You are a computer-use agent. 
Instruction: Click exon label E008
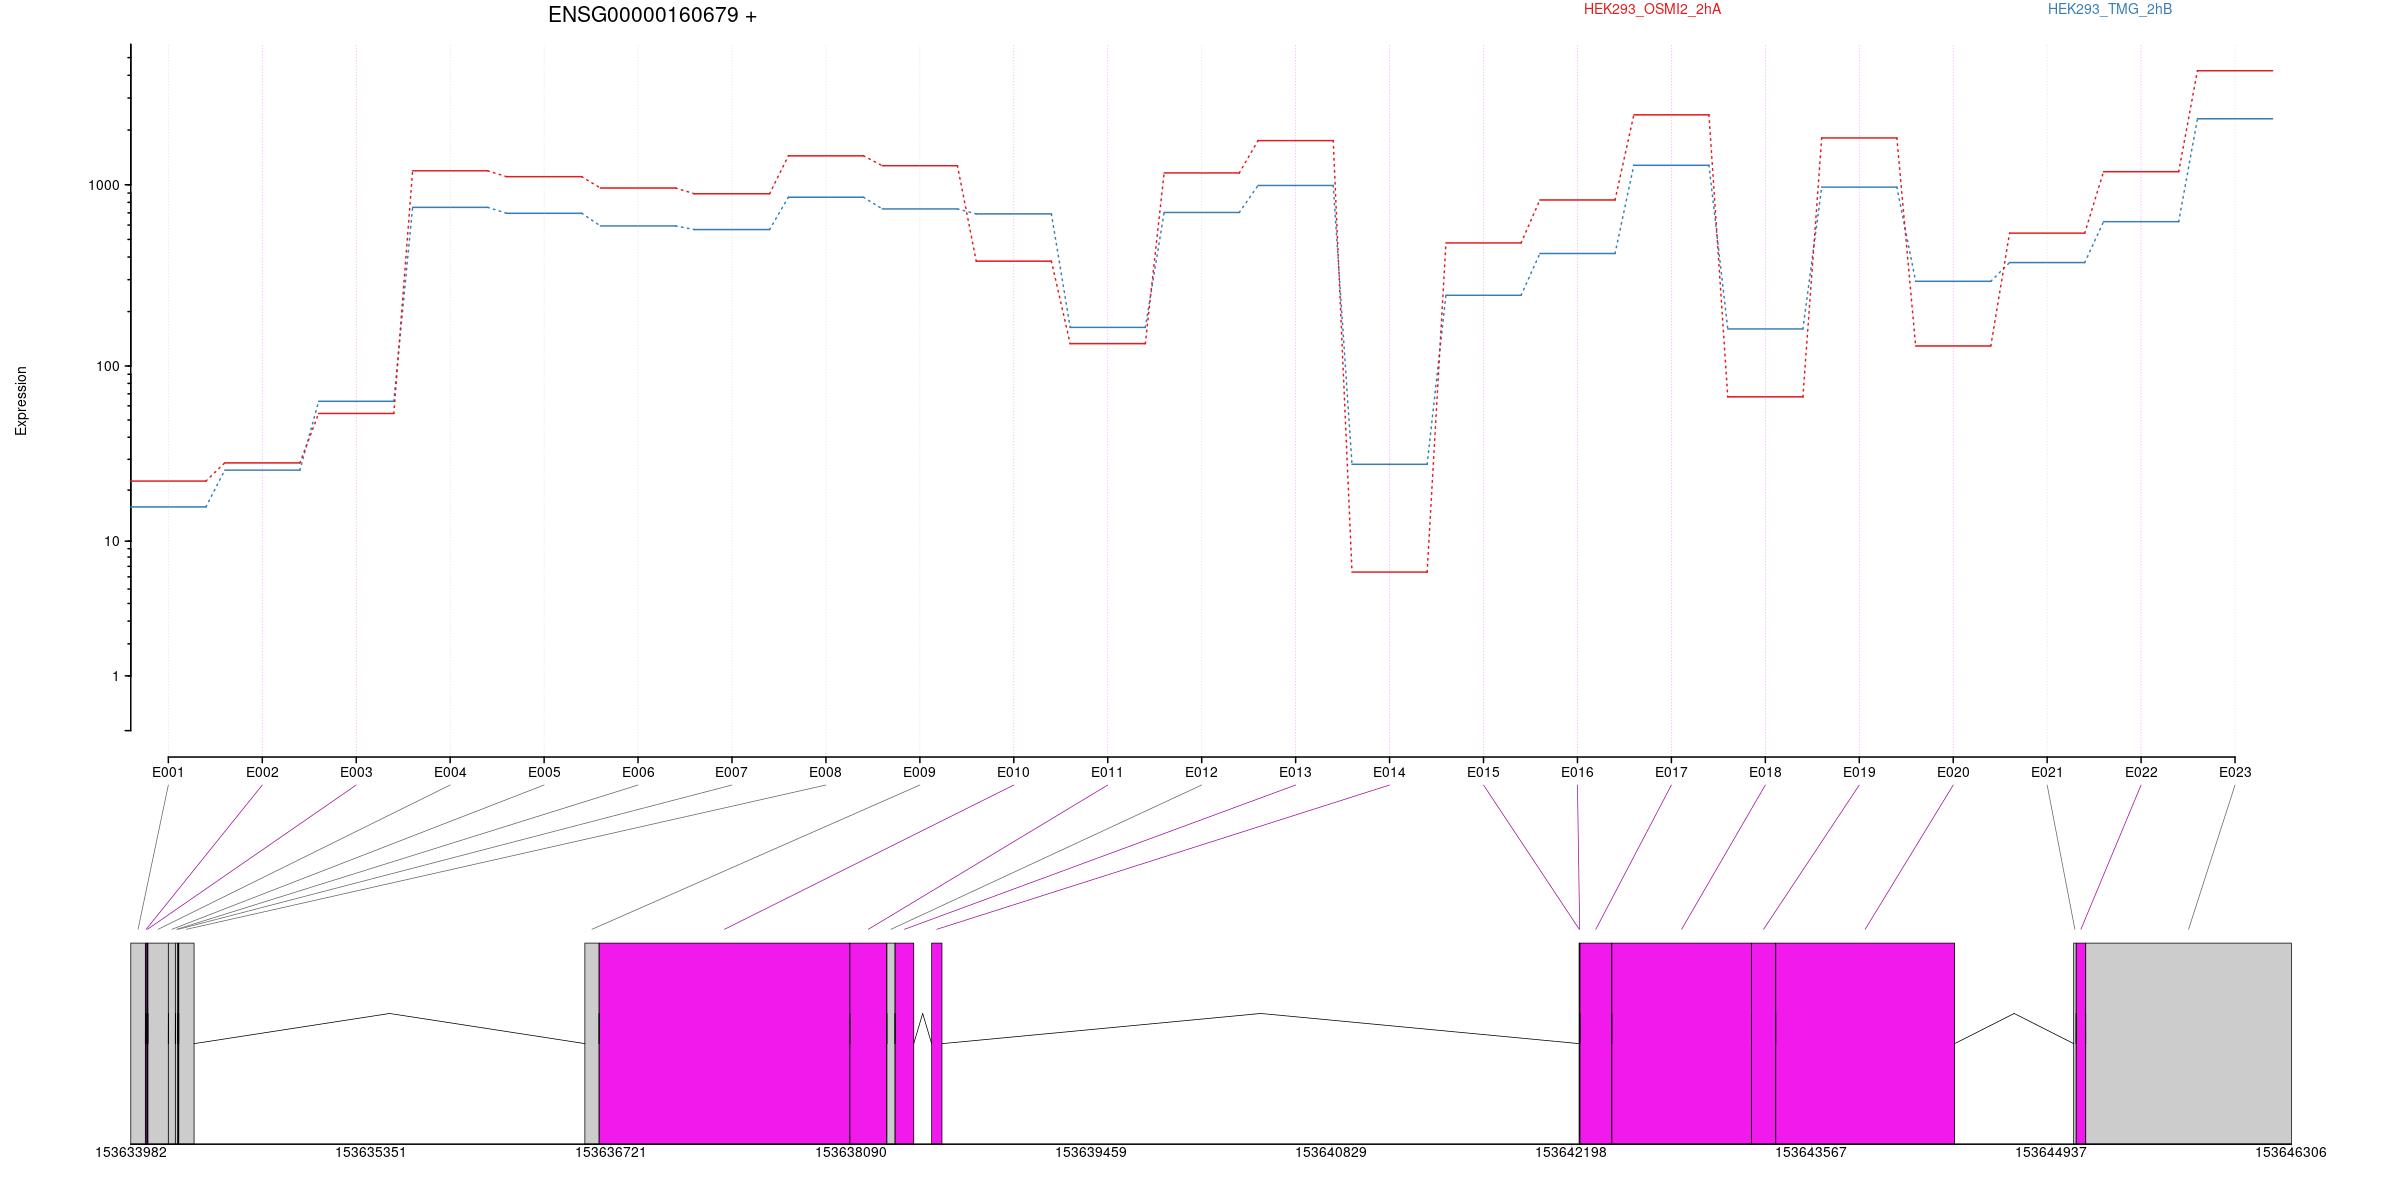[825, 772]
